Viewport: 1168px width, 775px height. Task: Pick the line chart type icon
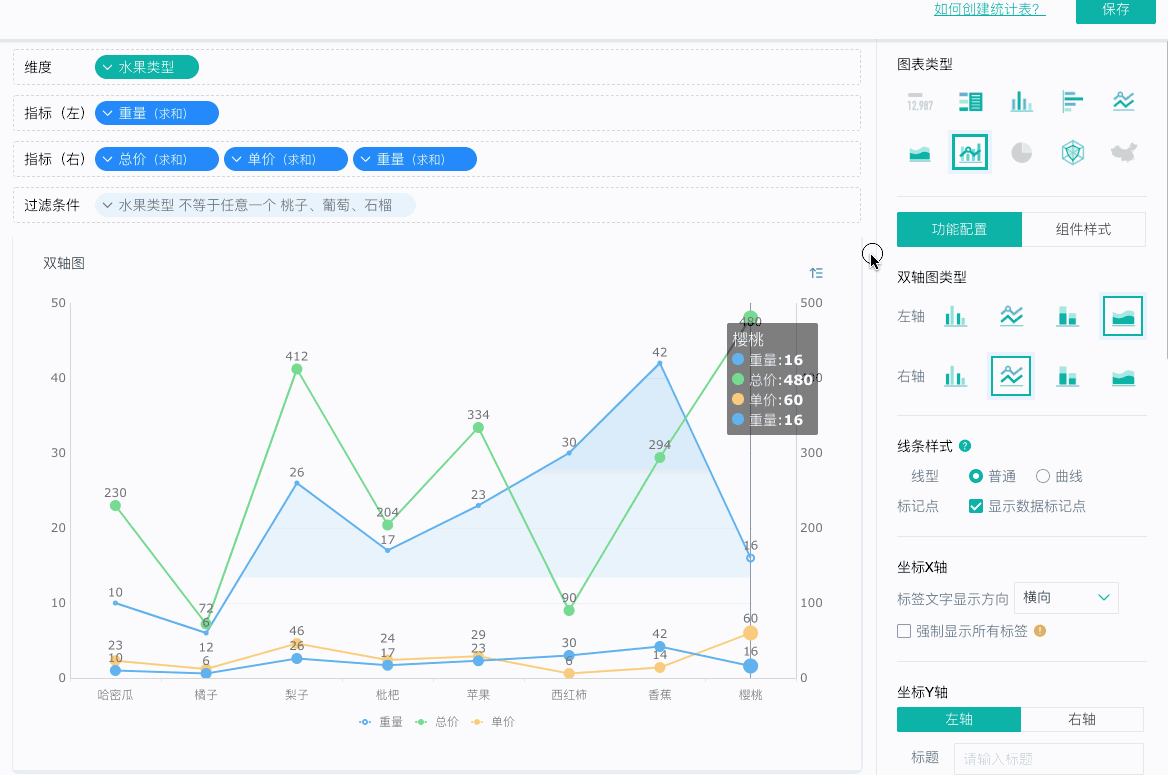[x=1124, y=101]
